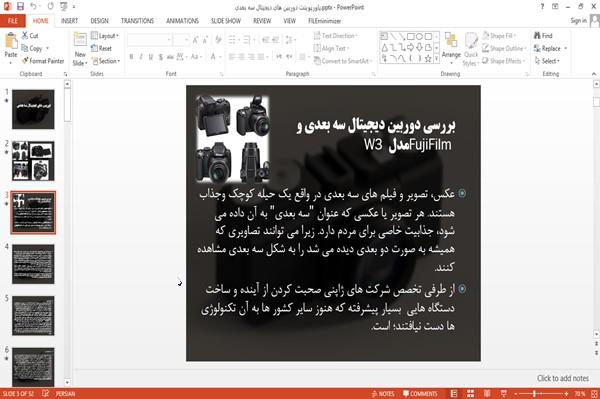Open the Align Text dropdown
Viewport: 600px width, 399px height.
330,48
